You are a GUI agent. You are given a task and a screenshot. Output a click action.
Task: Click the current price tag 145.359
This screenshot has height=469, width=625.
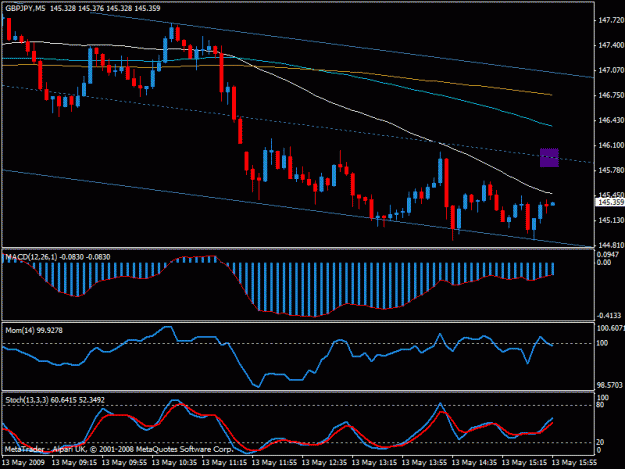pyautogui.click(x=611, y=202)
